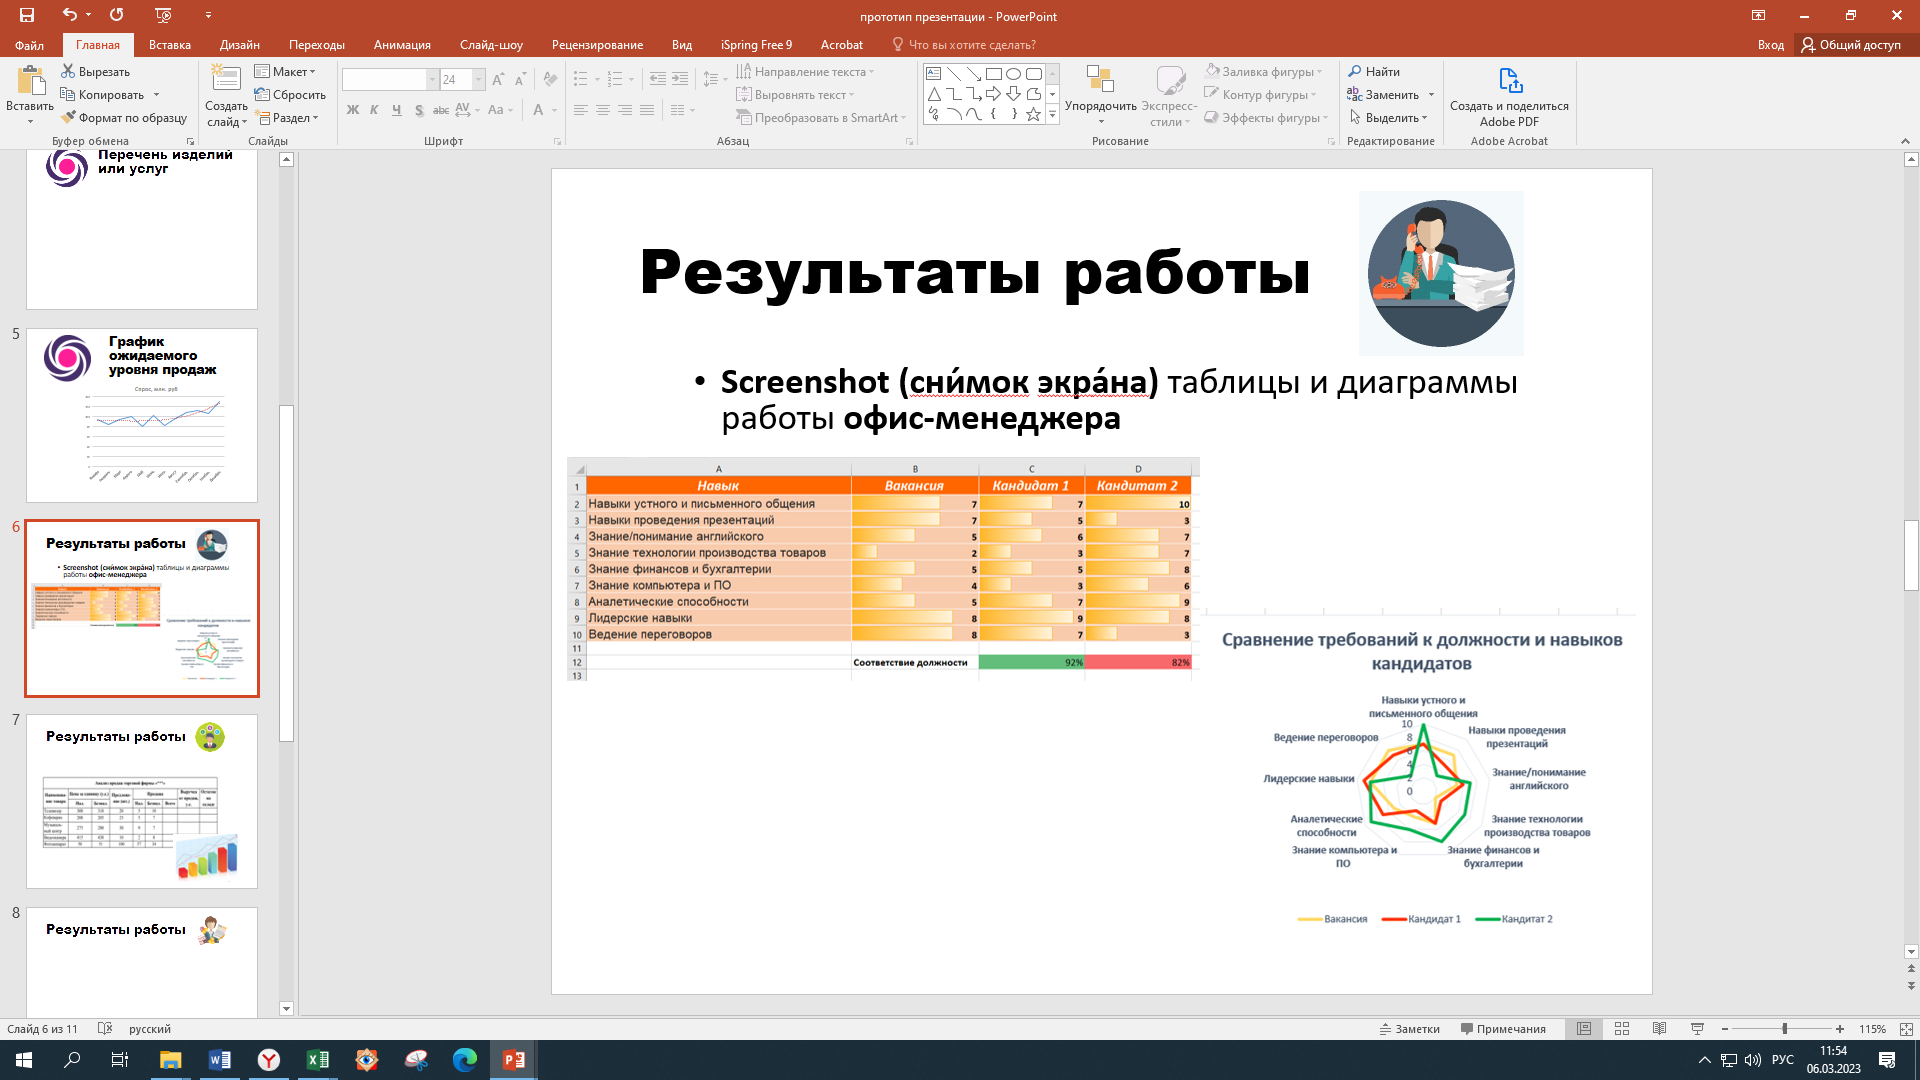Viewport: 1920px width, 1080px height.
Task: Expand the font size dropdown
Action: (x=478, y=80)
